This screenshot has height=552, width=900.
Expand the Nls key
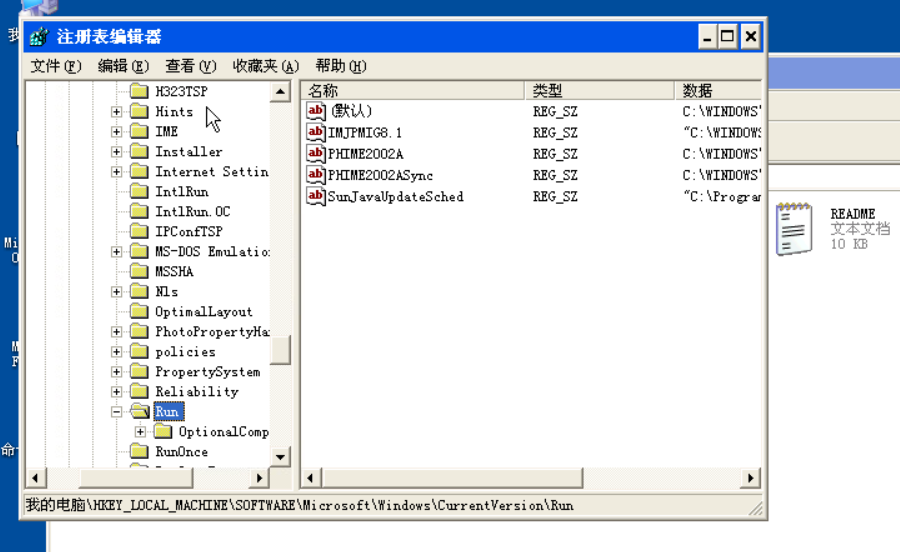click(x=117, y=291)
